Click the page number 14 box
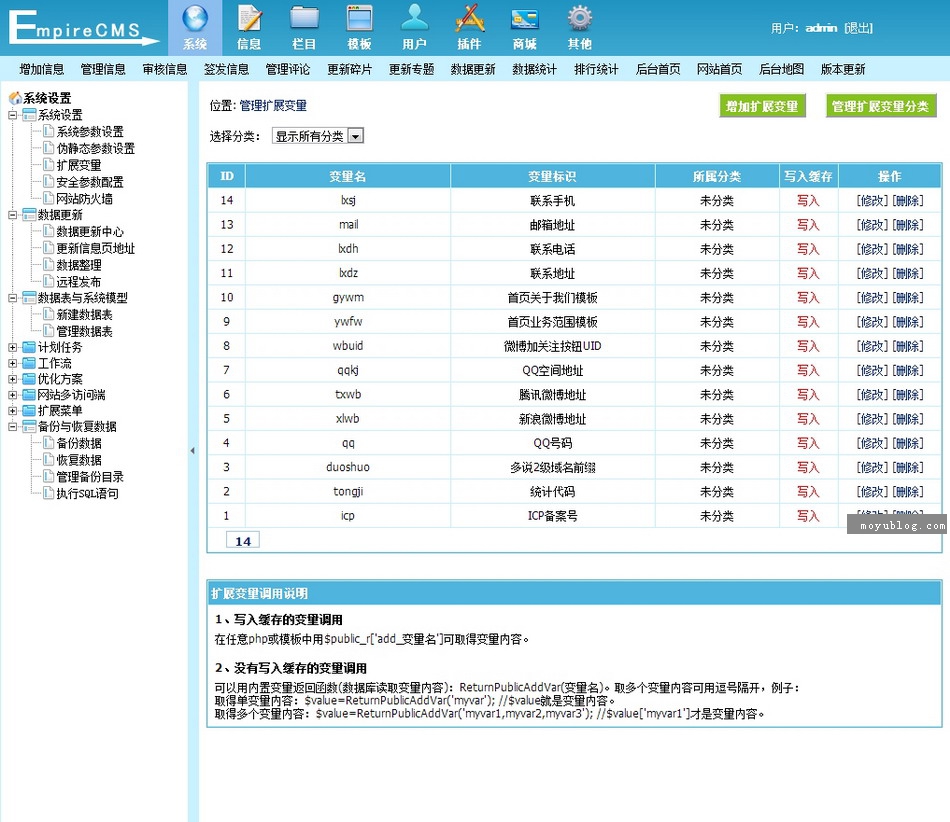This screenshot has height=822, width=950. pyautogui.click(x=243, y=540)
